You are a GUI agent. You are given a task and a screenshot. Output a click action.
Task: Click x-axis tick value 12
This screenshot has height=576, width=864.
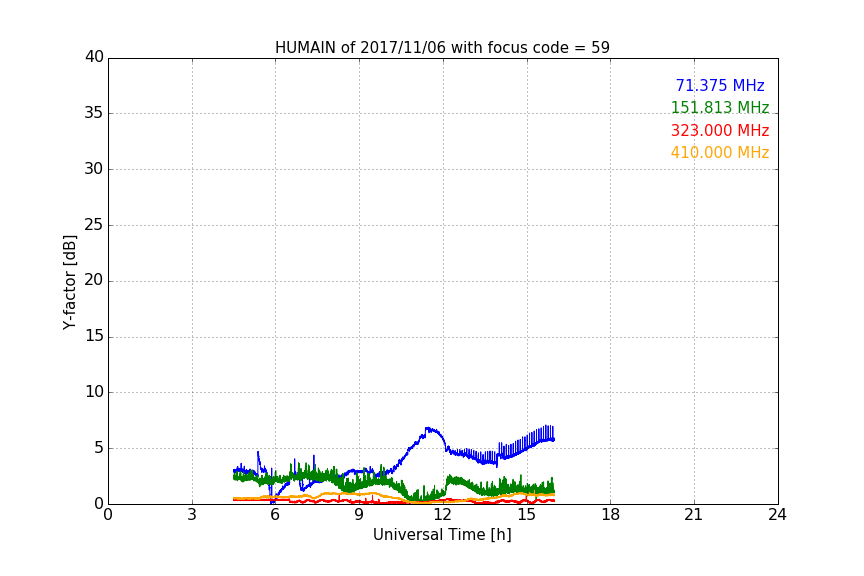pos(442,515)
